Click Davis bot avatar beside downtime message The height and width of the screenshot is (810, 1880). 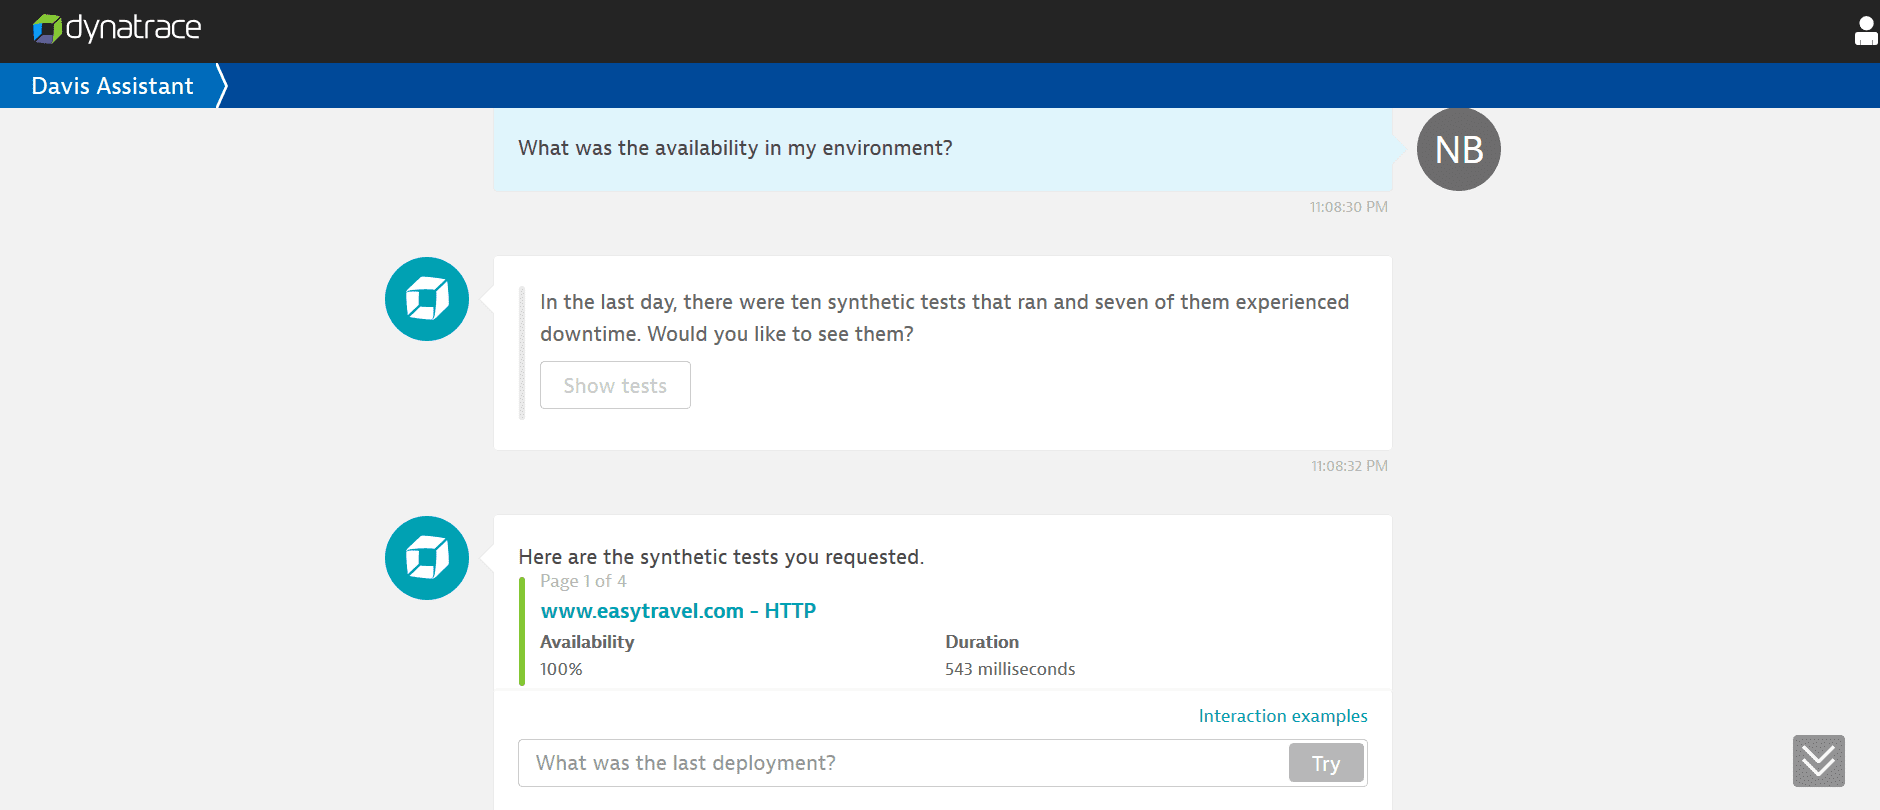click(427, 299)
